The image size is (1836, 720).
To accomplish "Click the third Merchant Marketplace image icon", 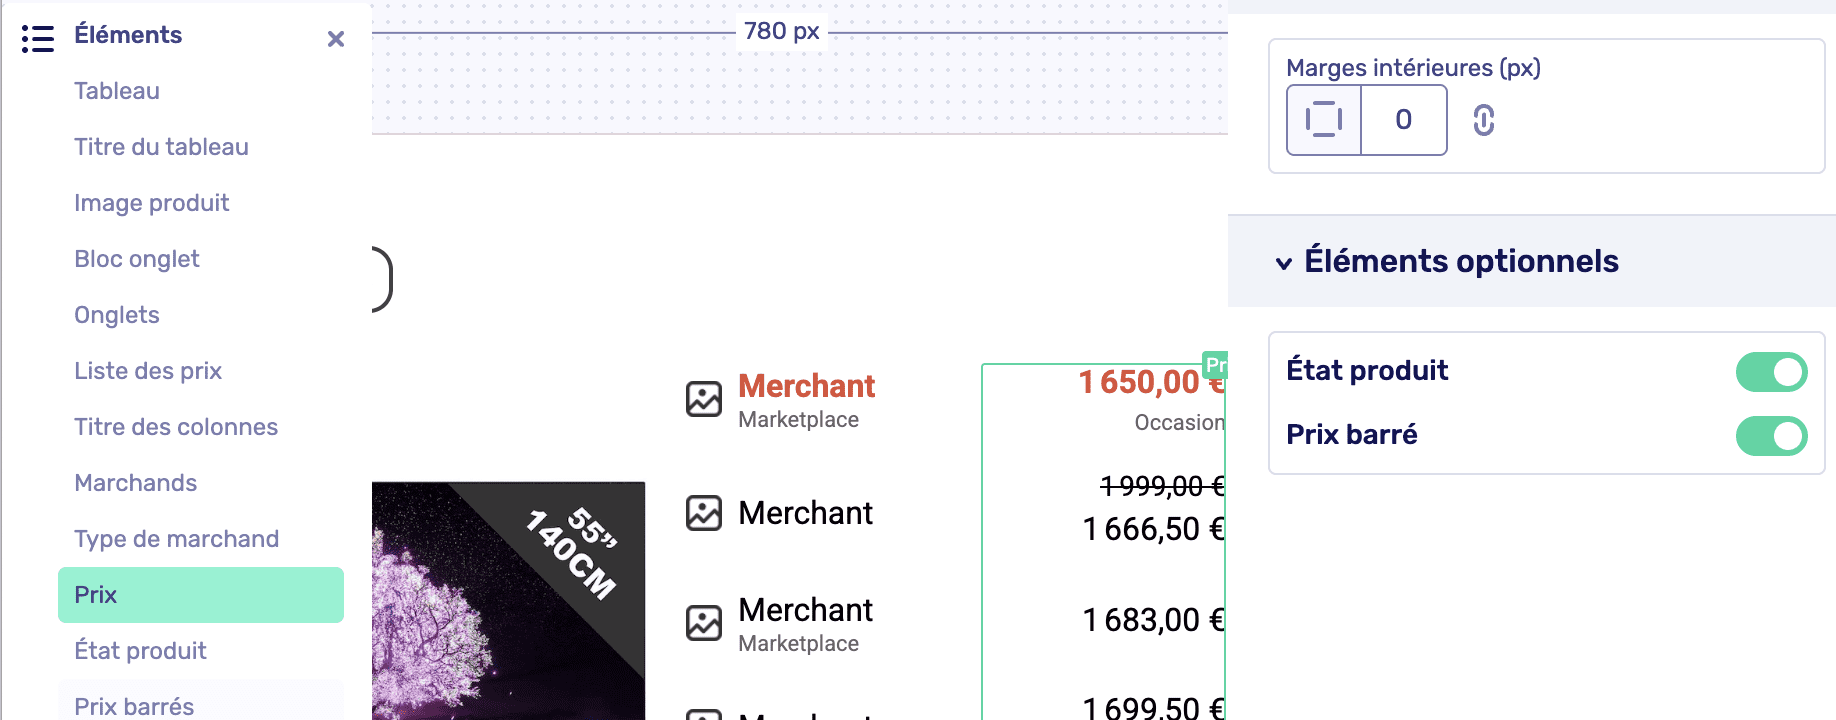I will pos(704,621).
